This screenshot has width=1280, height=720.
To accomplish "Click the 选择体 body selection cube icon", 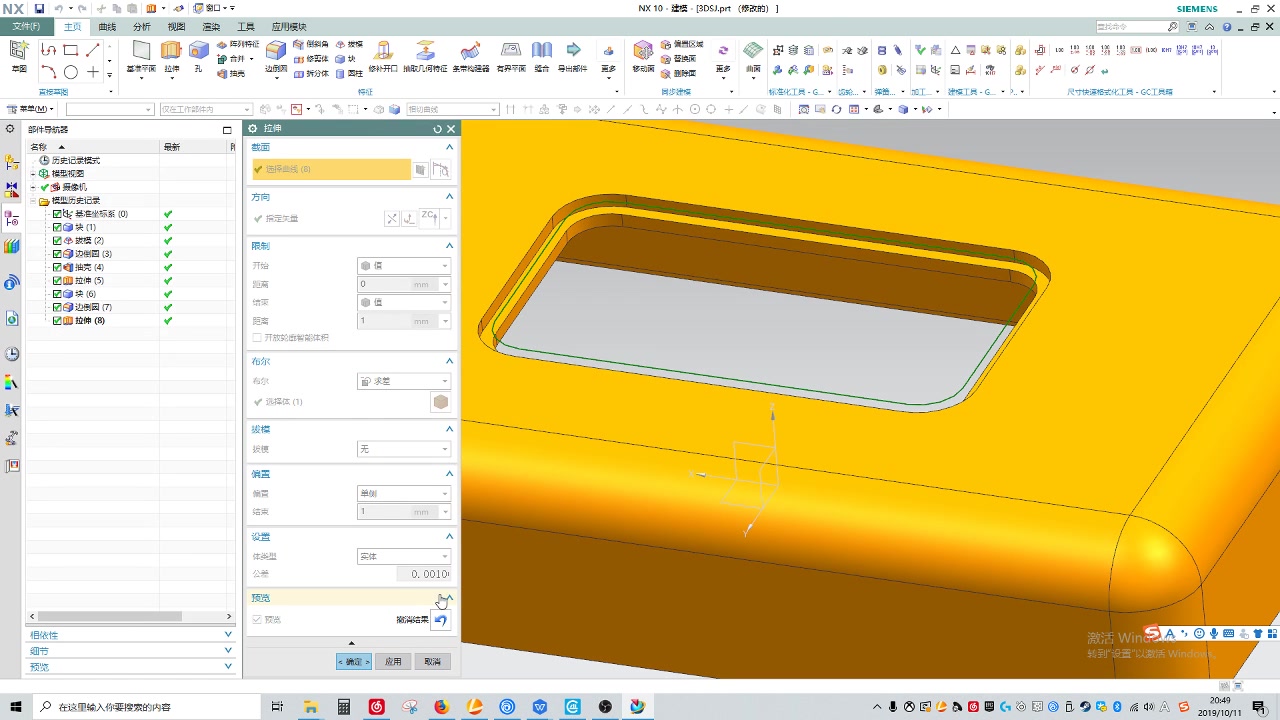I will click(440, 402).
